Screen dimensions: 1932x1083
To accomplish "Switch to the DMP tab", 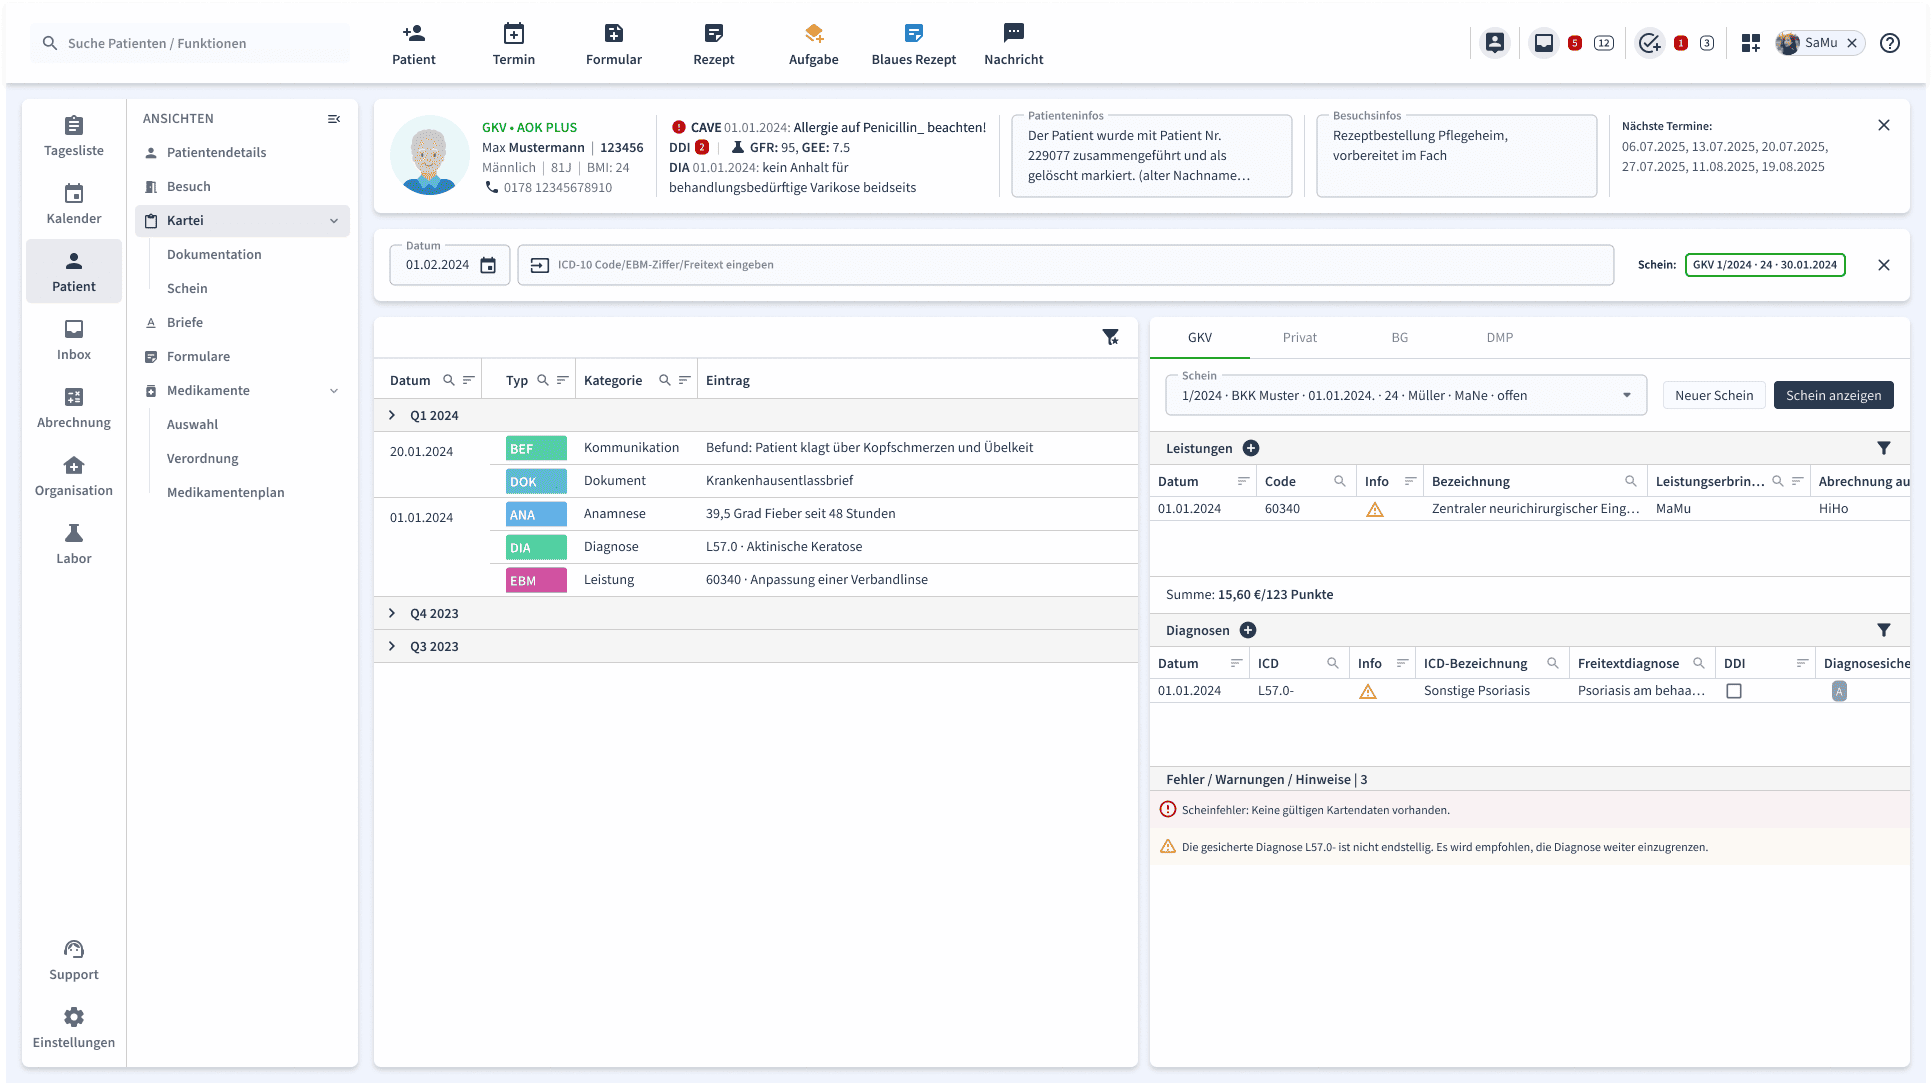I will (x=1499, y=338).
